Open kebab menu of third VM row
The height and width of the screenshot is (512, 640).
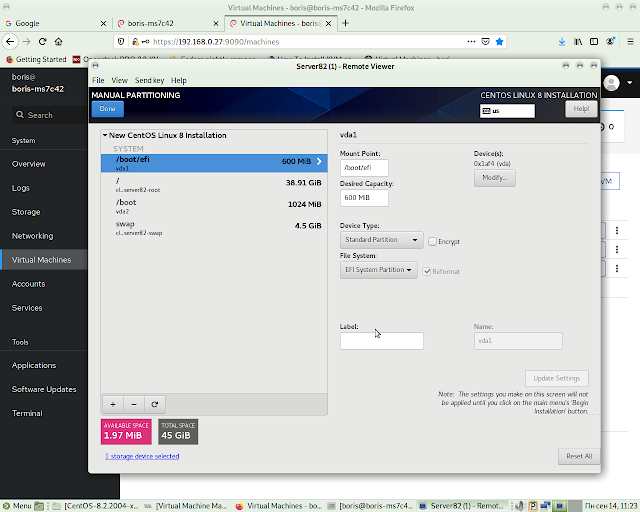click(x=617, y=268)
